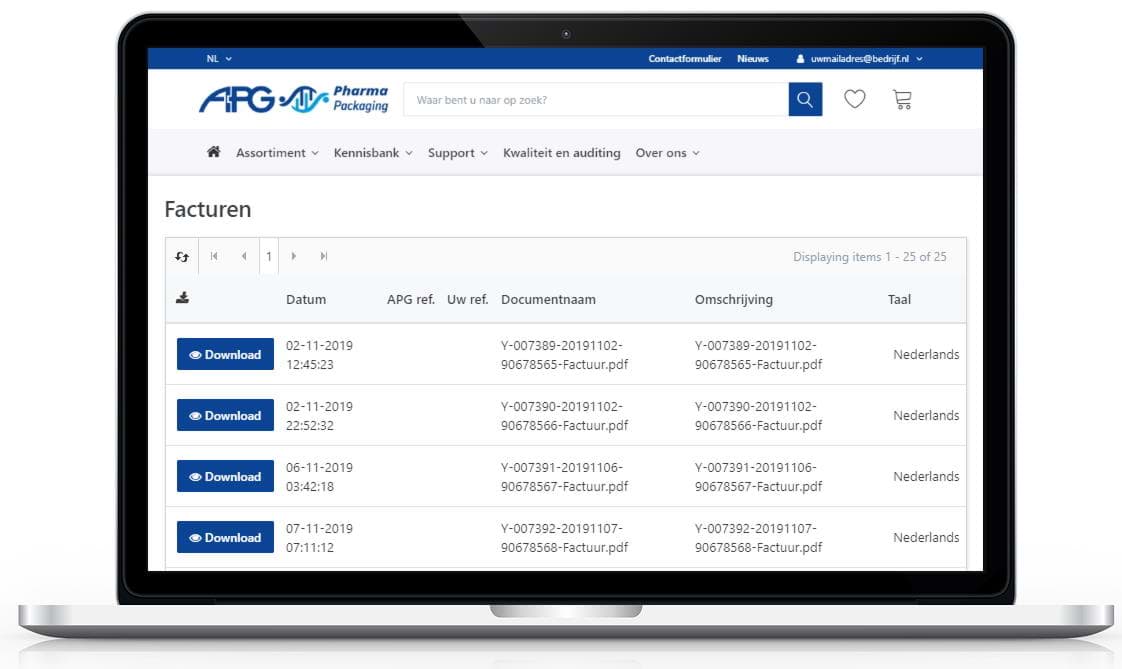Expand the Assortiment menu
The width and height of the screenshot is (1122, 669).
pos(277,153)
